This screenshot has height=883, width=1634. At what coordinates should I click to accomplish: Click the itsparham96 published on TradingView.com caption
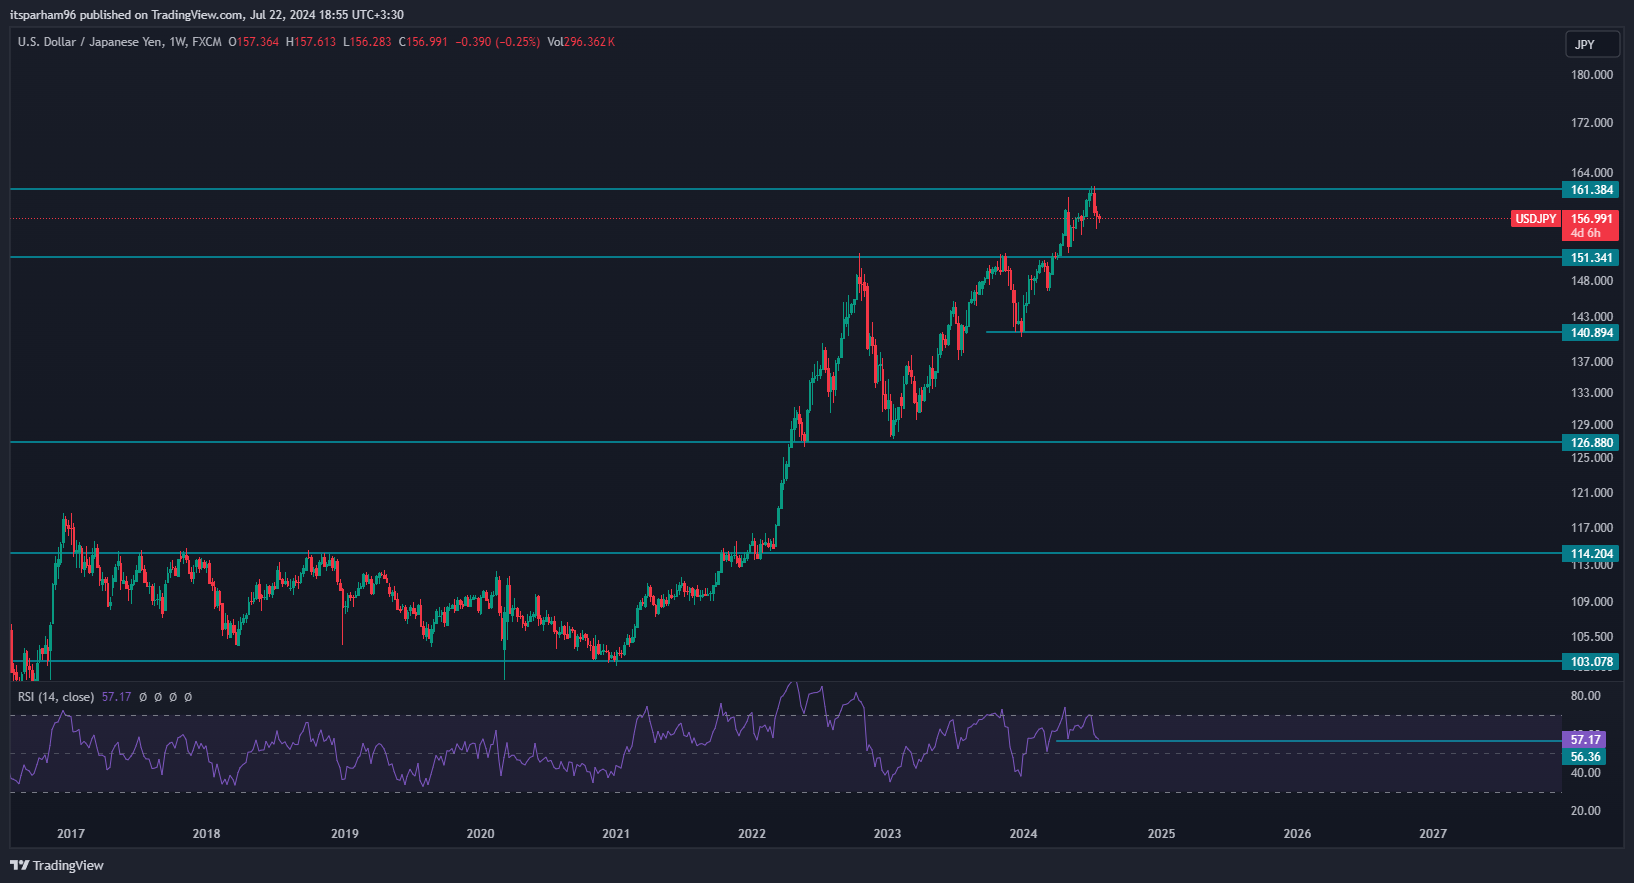pos(207,15)
